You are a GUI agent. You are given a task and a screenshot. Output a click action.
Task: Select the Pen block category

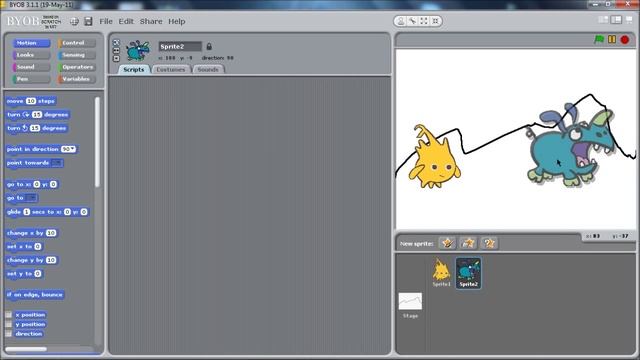pyautogui.click(x=31, y=79)
